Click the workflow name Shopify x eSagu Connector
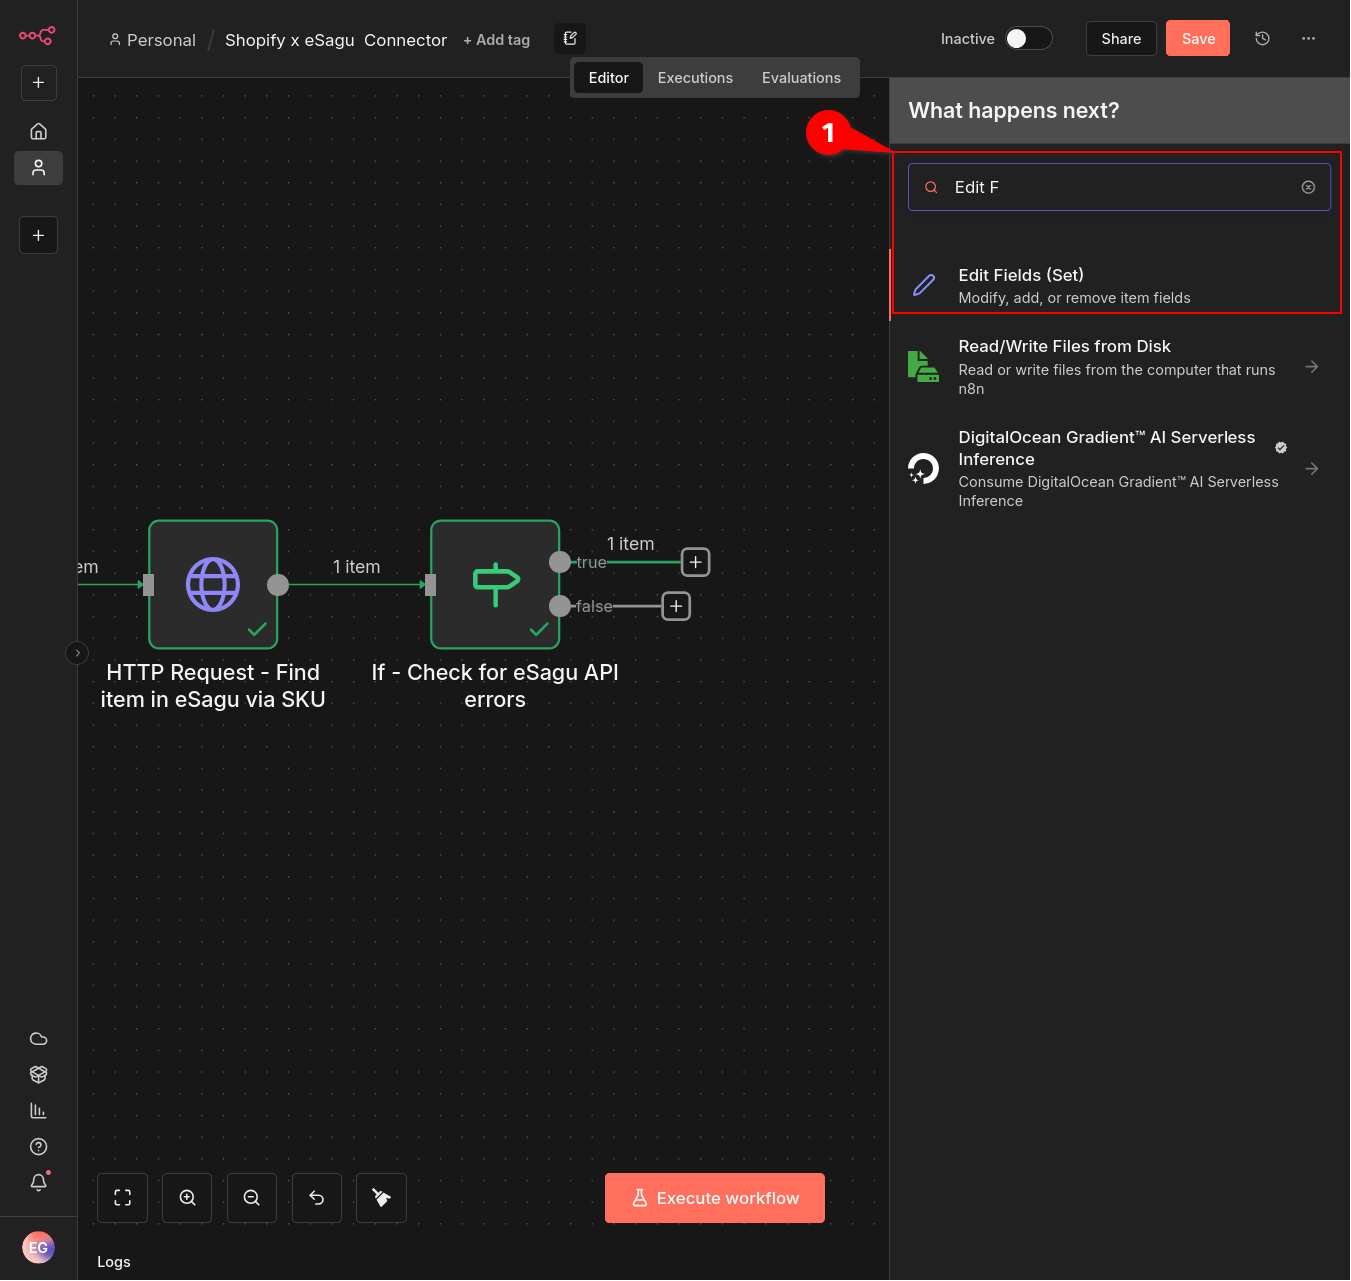 point(336,40)
